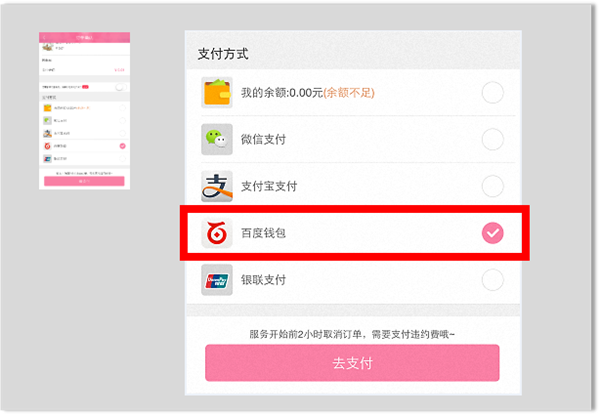
Task: Click Baidu Wallet icon in small preview
Action: [x=47, y=146]
